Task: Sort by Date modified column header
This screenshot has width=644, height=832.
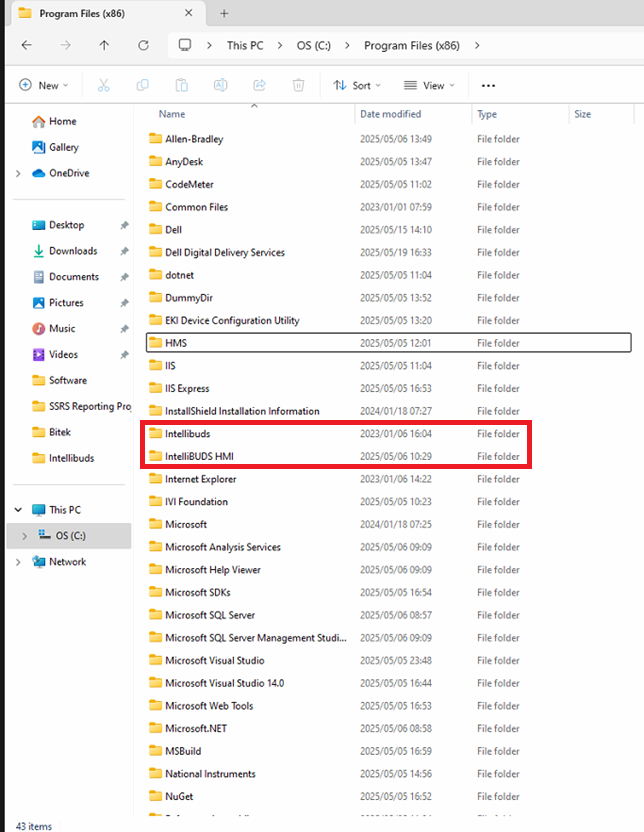Action: tap(390, 114)
